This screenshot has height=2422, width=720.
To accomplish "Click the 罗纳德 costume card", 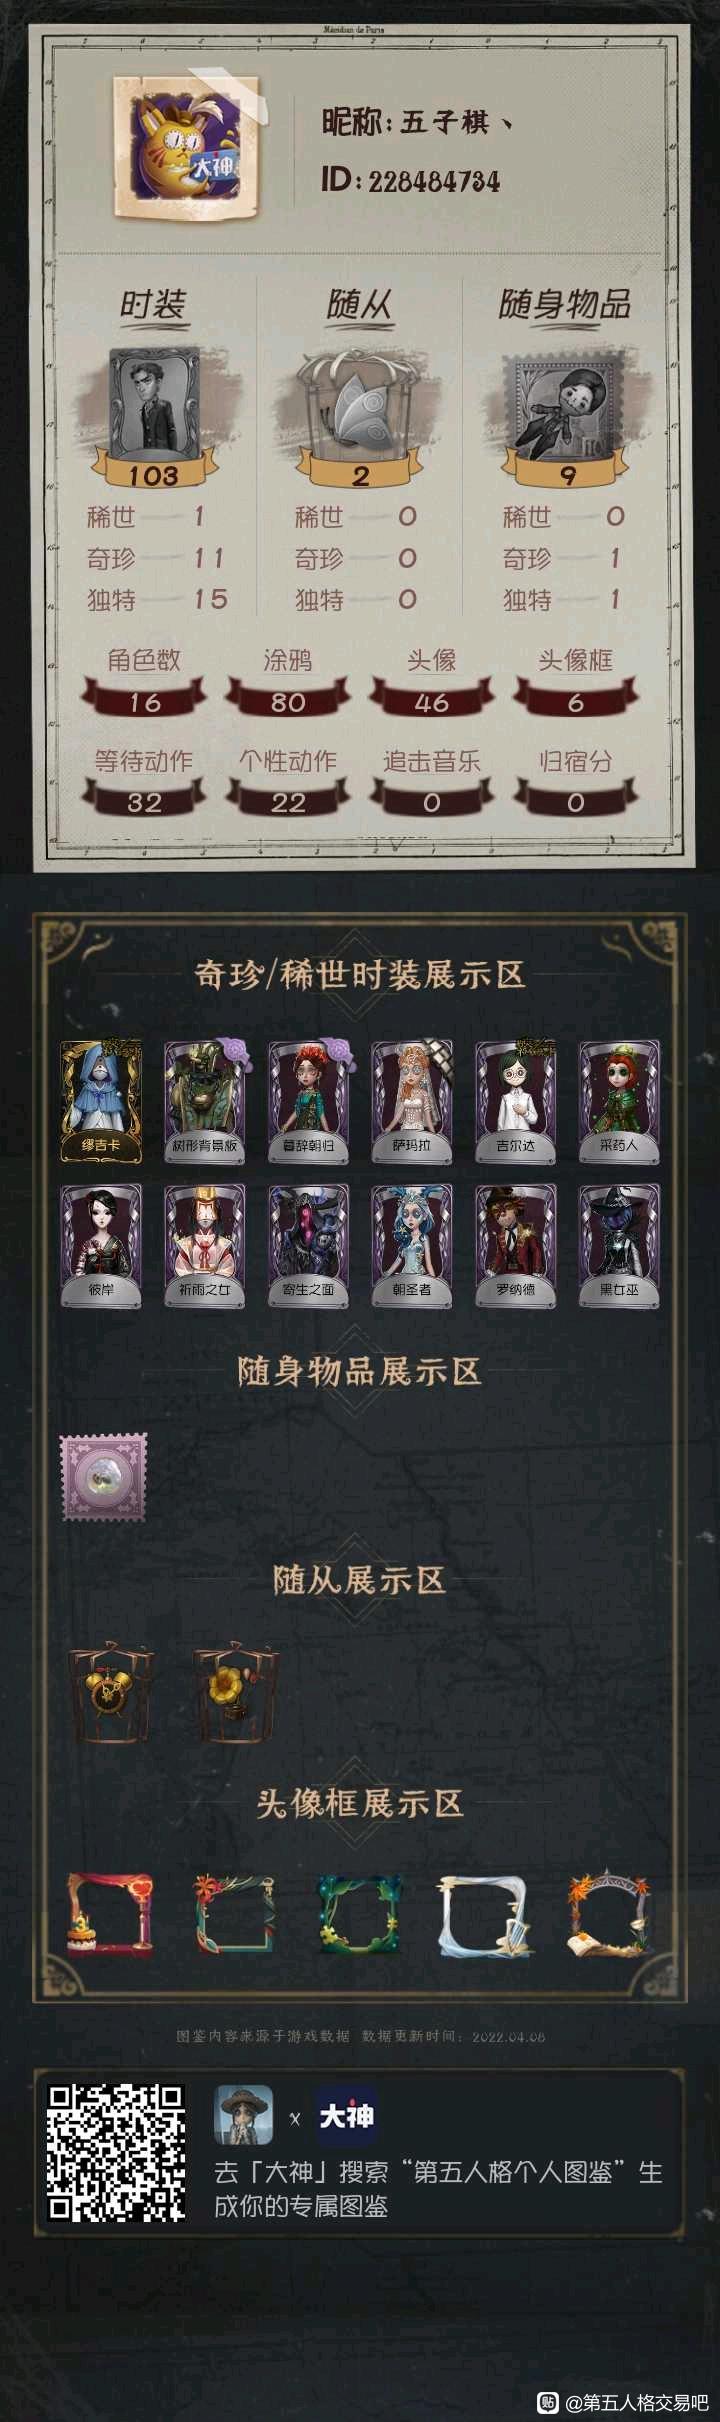I will (x=516, y=1245).
